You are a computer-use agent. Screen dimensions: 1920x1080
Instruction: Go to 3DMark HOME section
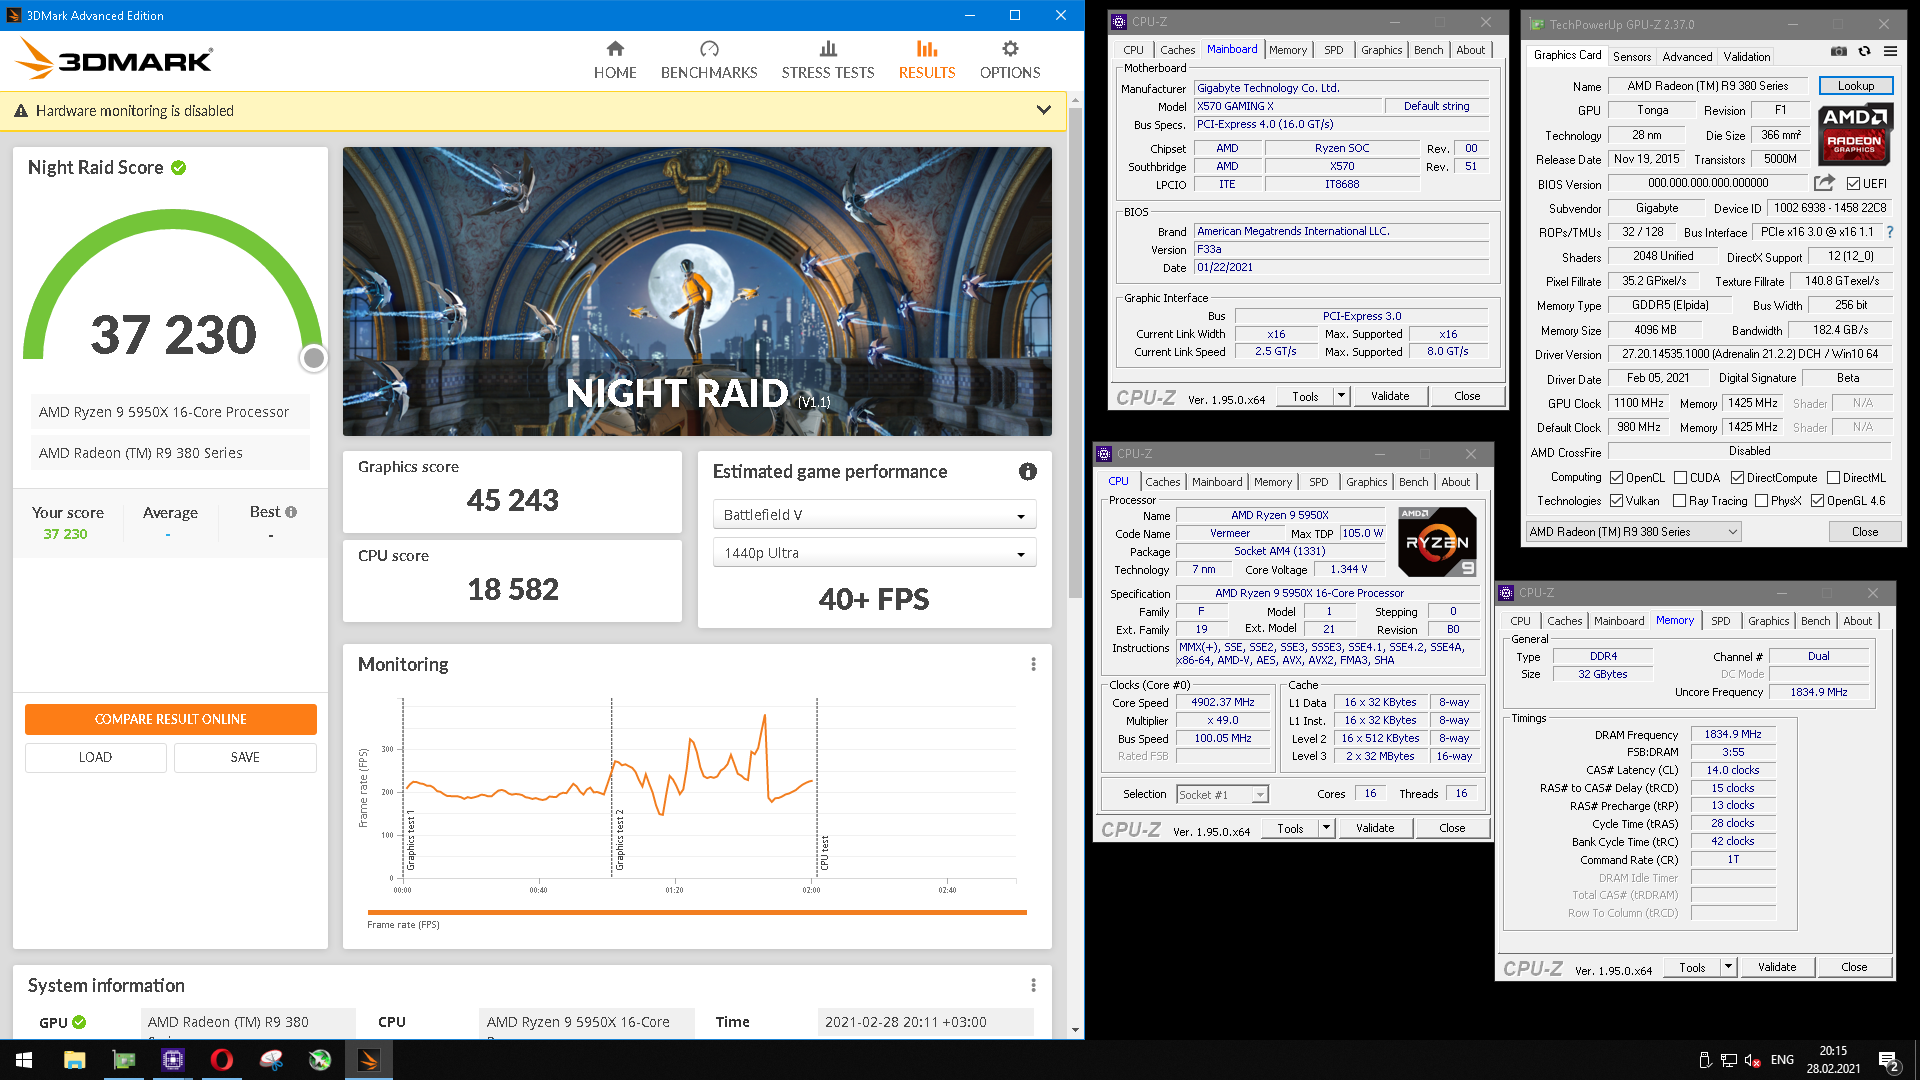click(615, 60)
